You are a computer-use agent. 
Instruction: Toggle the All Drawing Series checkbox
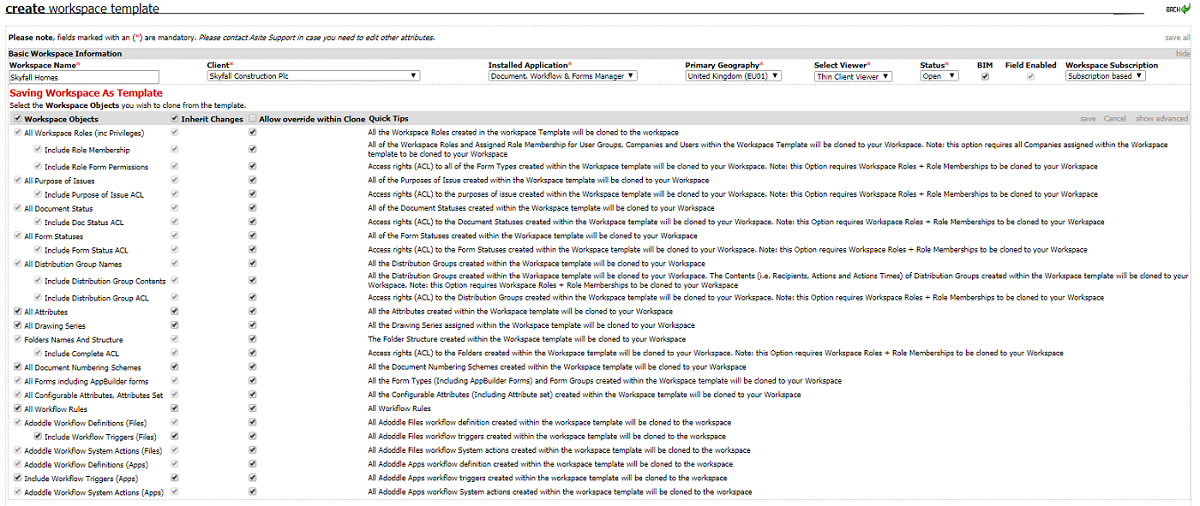coord(17,326)
